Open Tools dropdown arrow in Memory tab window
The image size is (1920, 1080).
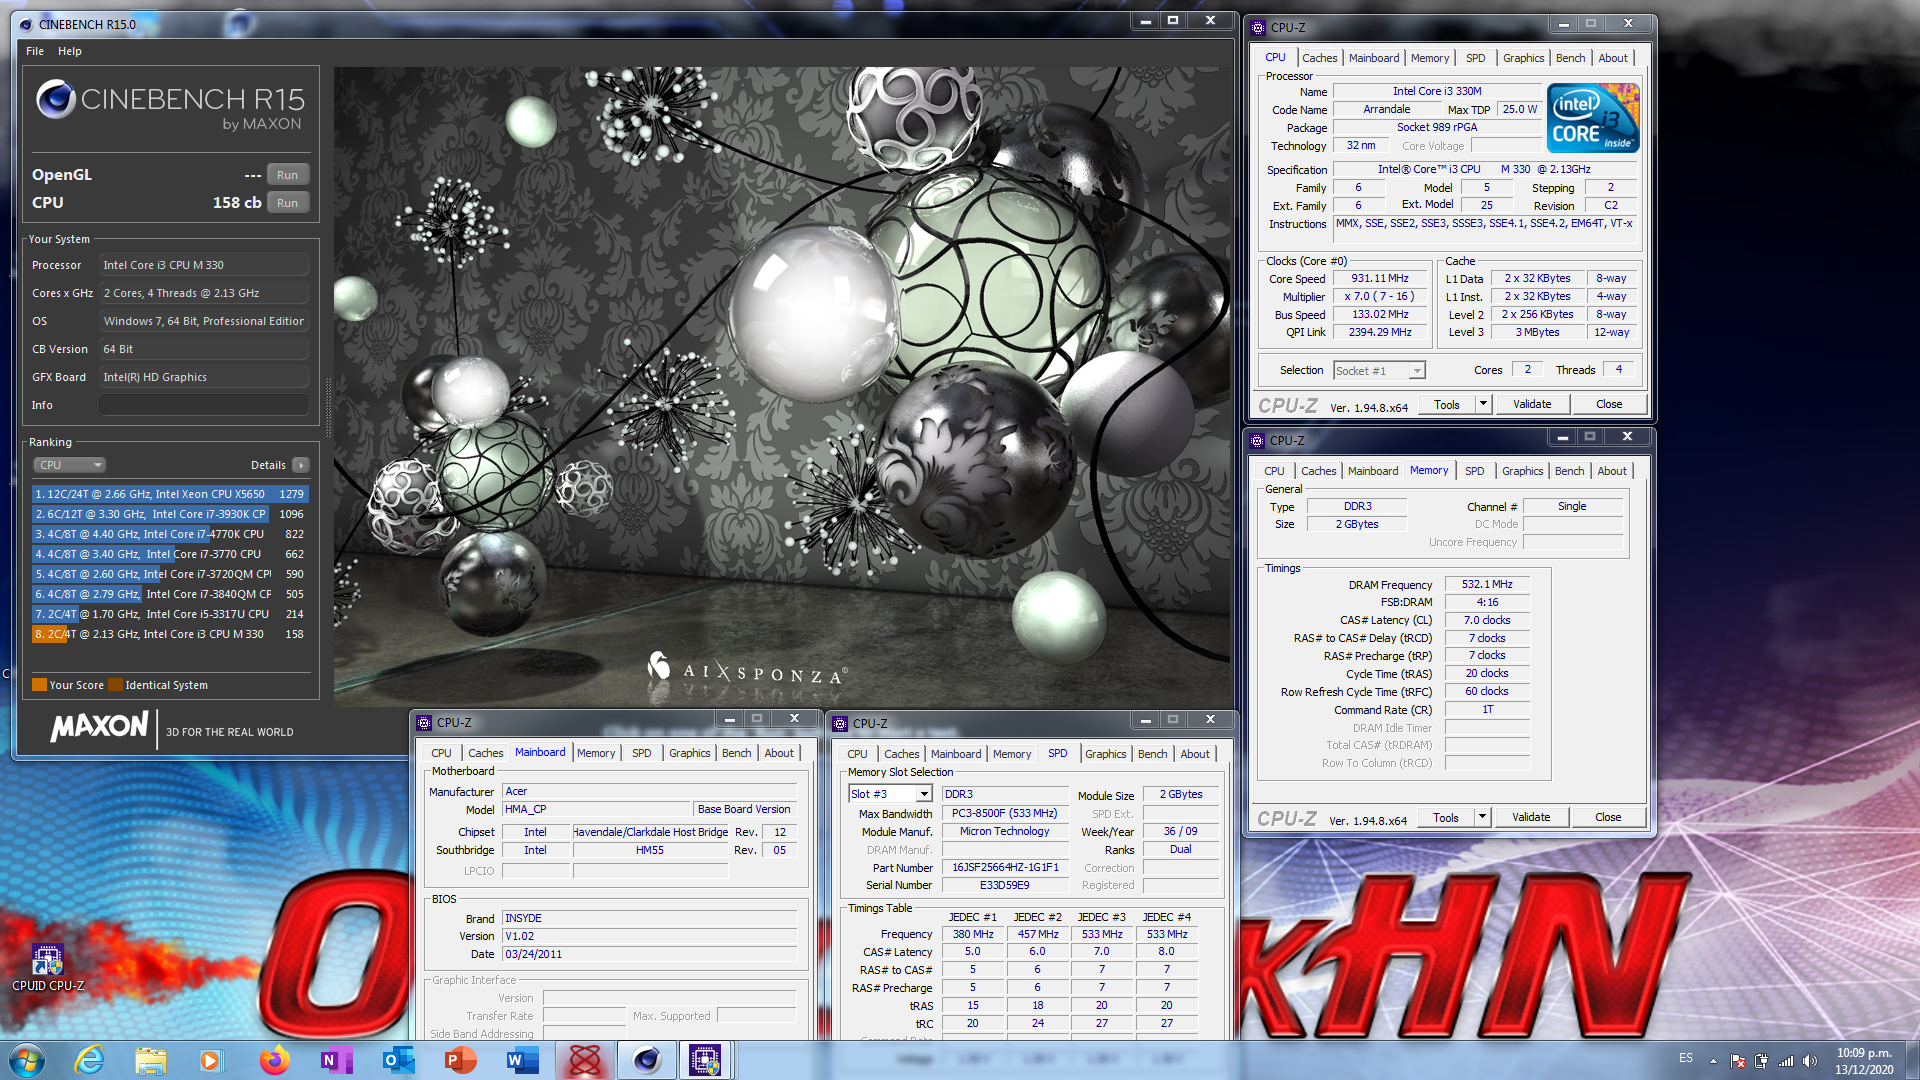point(1483,817)
